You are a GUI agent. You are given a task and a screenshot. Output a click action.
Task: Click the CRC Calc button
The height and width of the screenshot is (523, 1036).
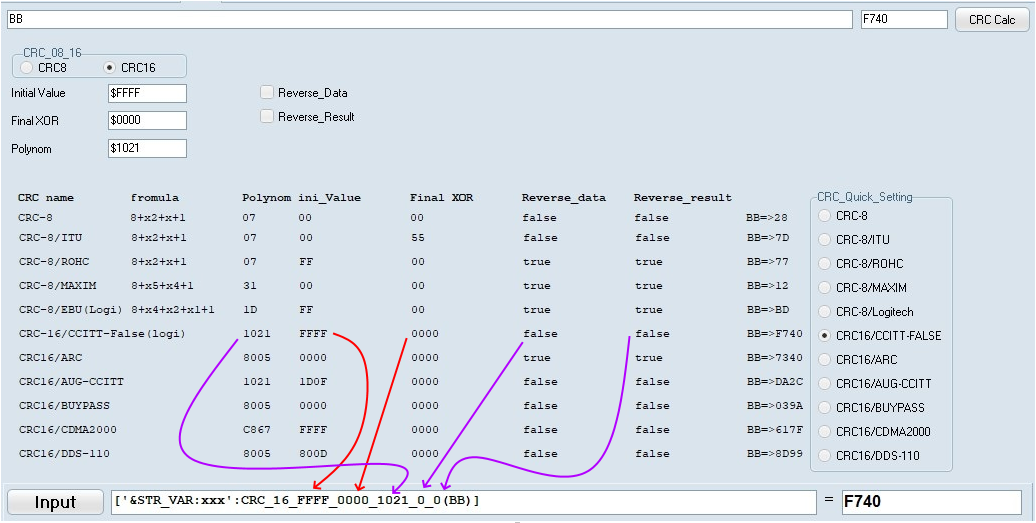[x=992, y=20]
